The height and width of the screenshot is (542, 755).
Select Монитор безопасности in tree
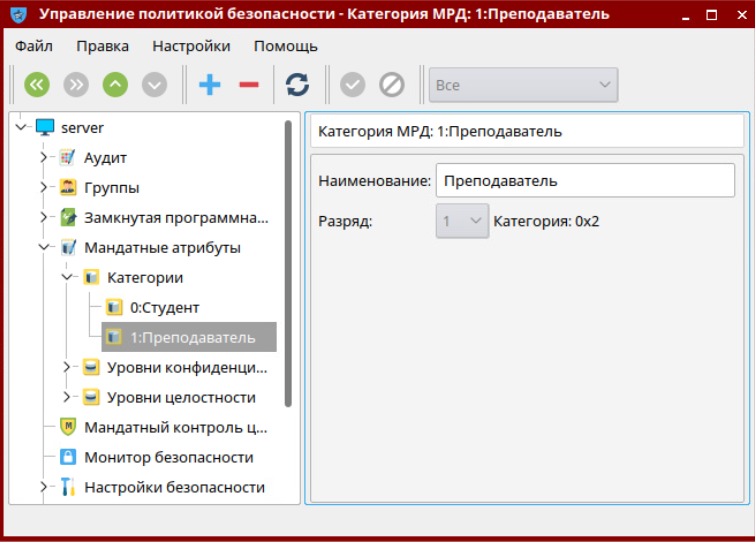pos(169,457)
